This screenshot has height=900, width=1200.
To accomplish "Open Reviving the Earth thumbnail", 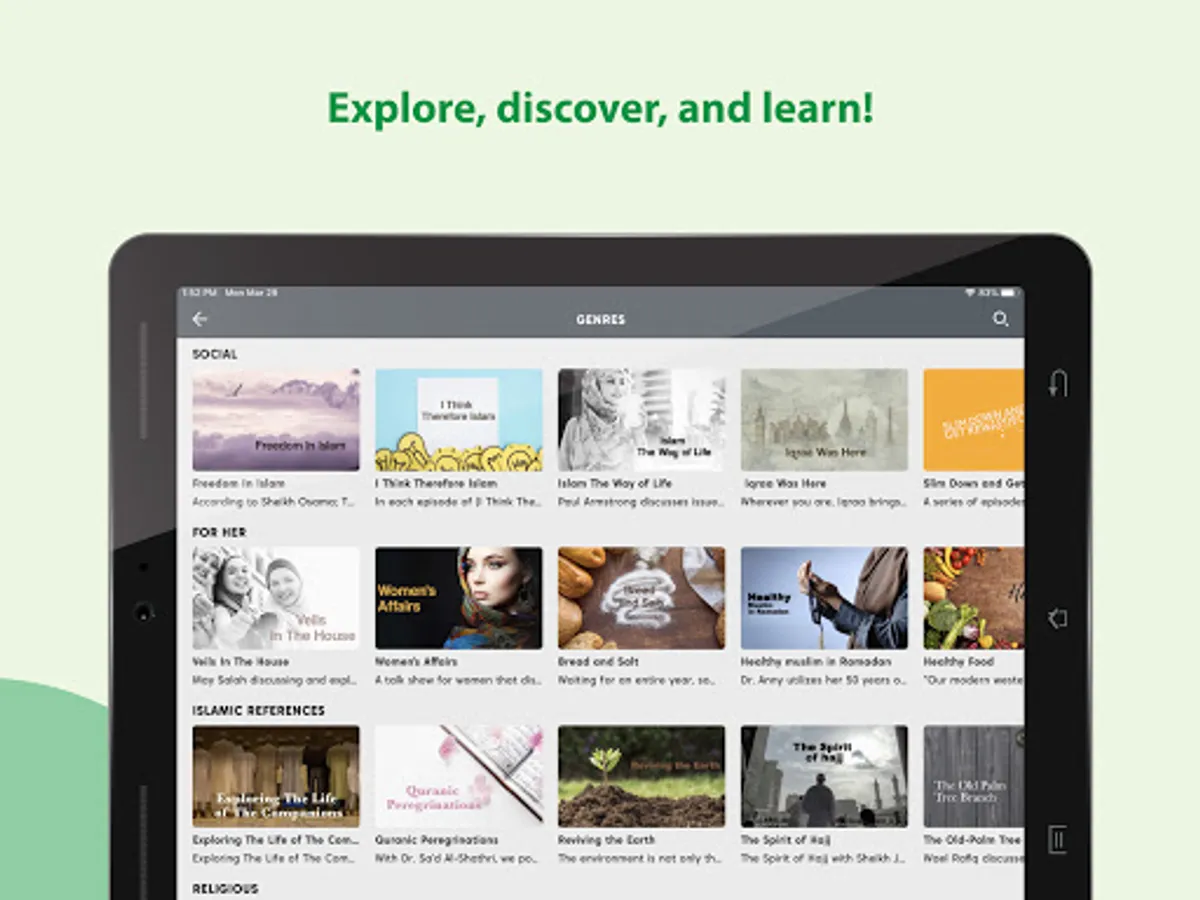I will coord(642,776).
